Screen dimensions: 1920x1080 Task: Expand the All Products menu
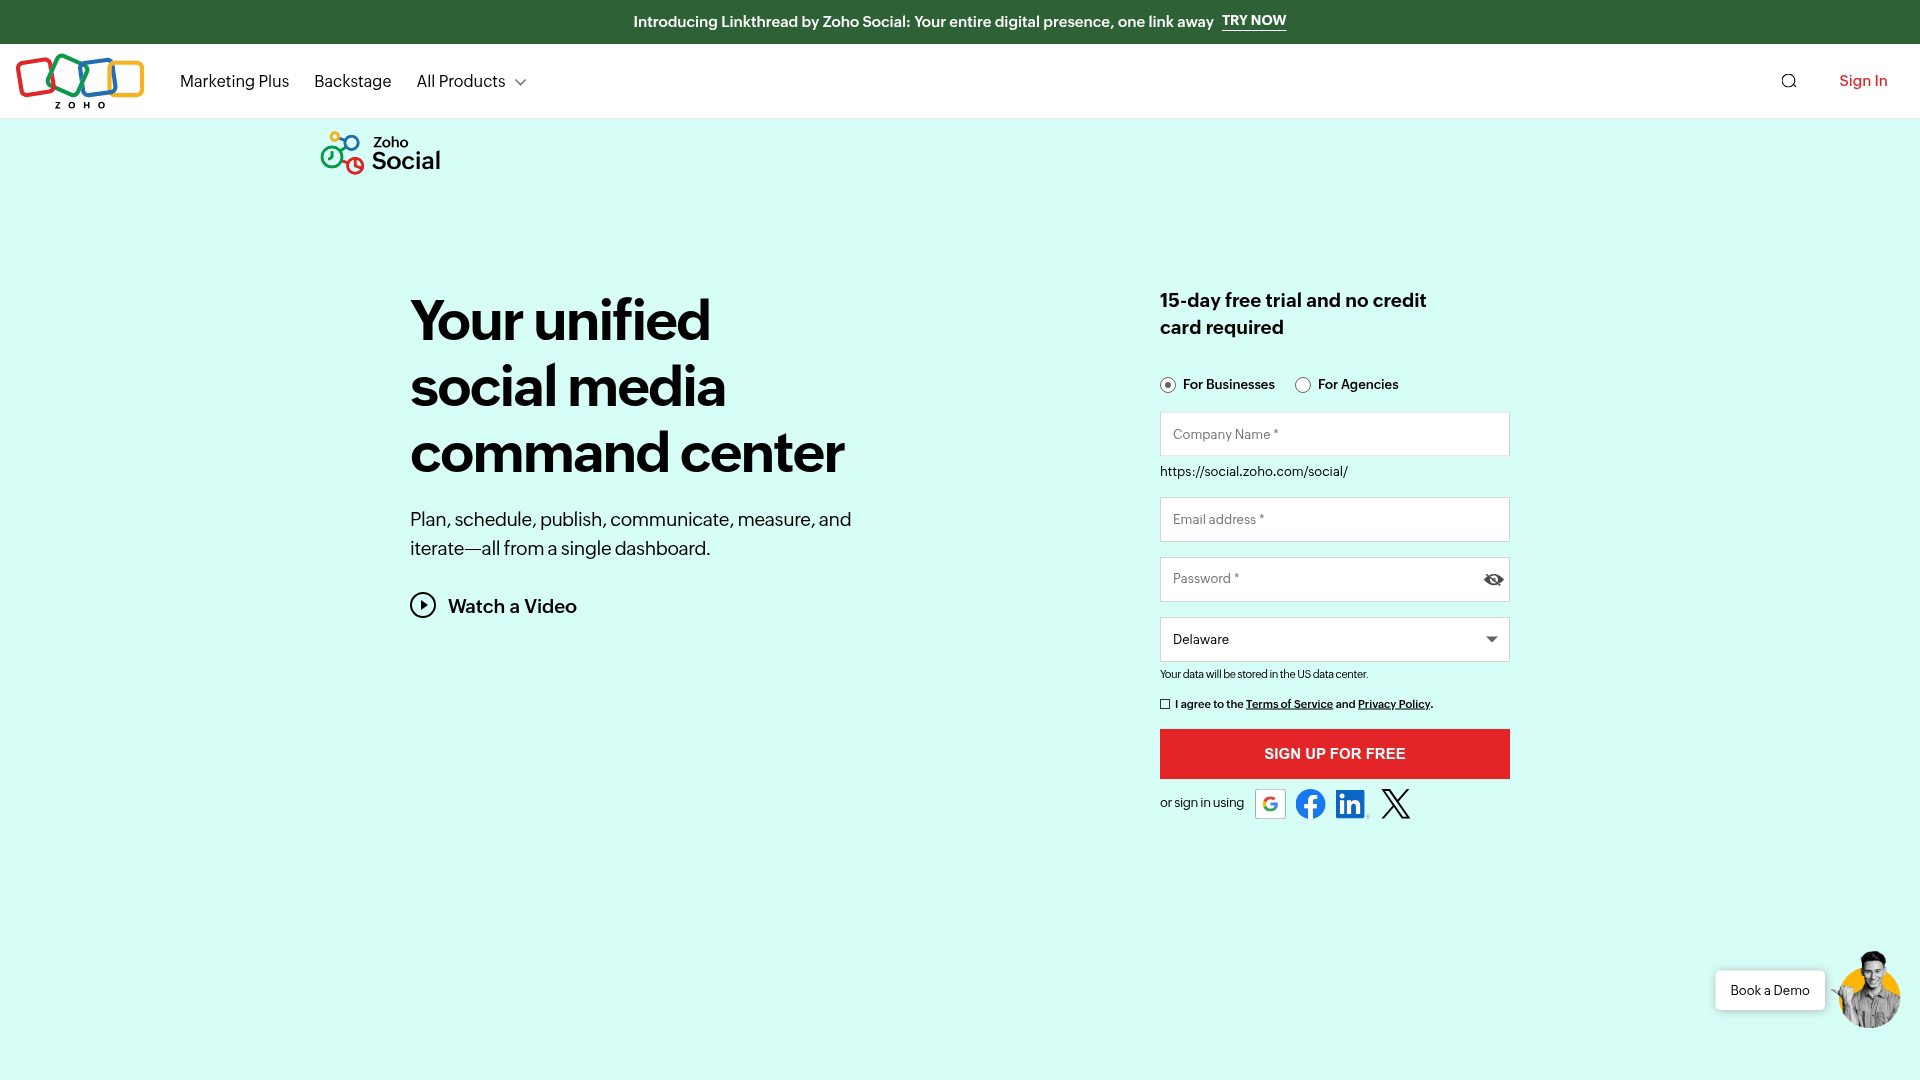point(470,81)
